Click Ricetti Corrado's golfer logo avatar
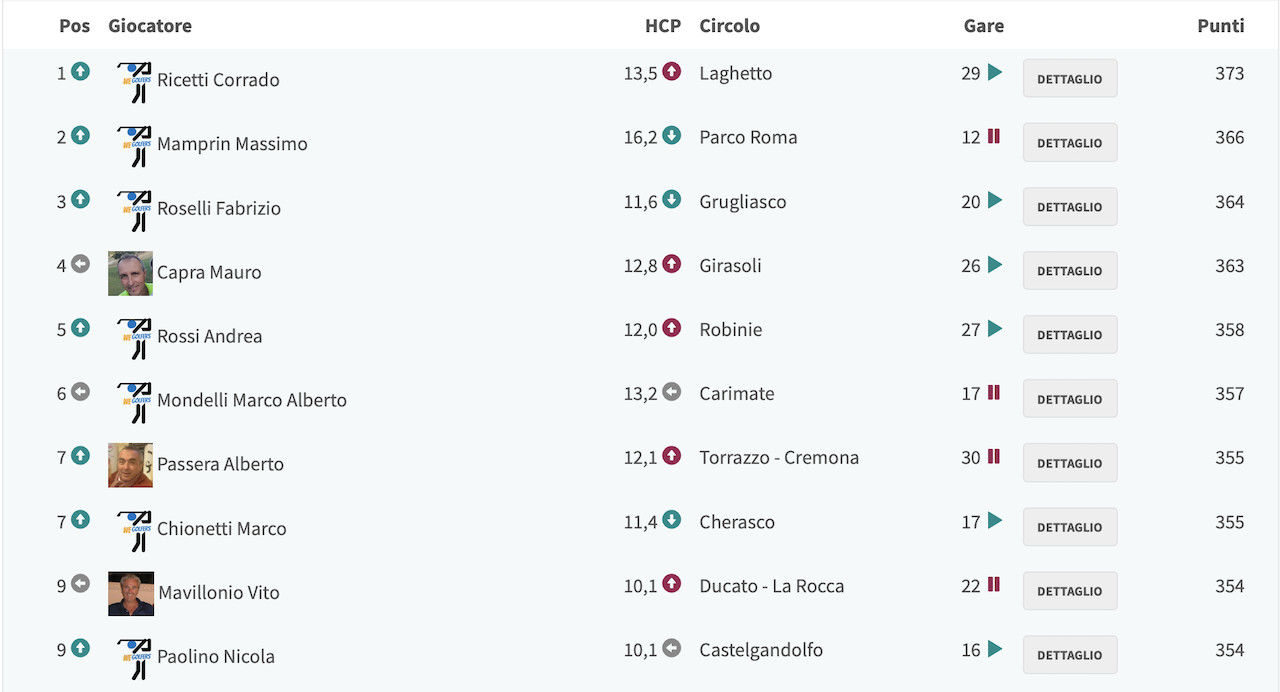Image resolution: width=1280 pixels, height=692 pixels. pyautogui.click(x=133, y=80)
